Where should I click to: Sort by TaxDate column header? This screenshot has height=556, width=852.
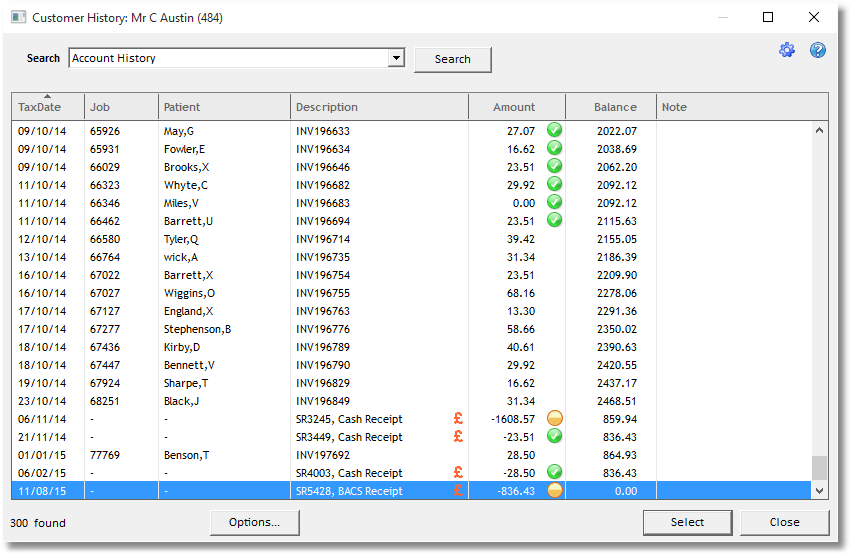pyautogui.click(x=48, y=107)
